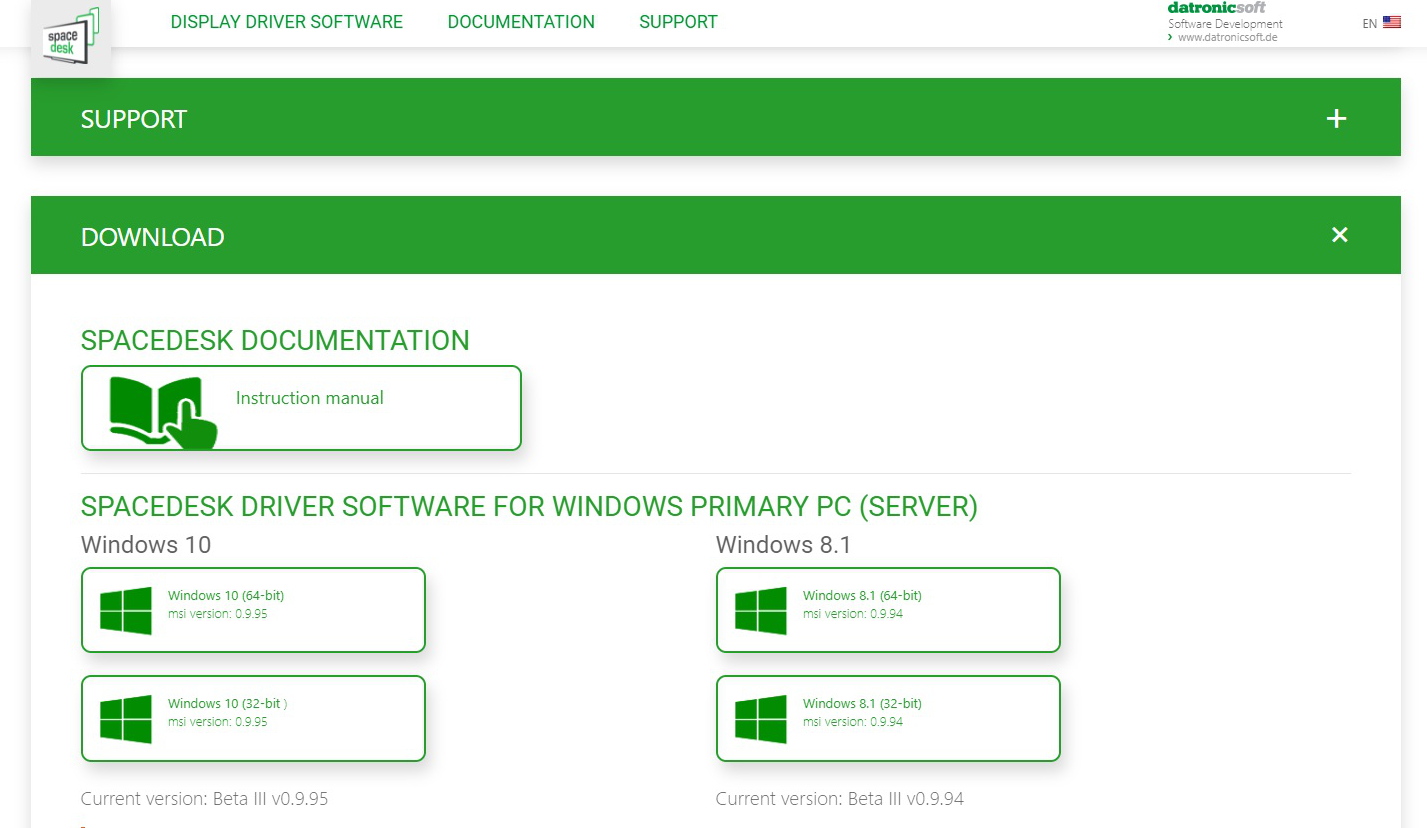
Task: Click the DOWNLOAD section header title
Action: [x=152, y=237]
